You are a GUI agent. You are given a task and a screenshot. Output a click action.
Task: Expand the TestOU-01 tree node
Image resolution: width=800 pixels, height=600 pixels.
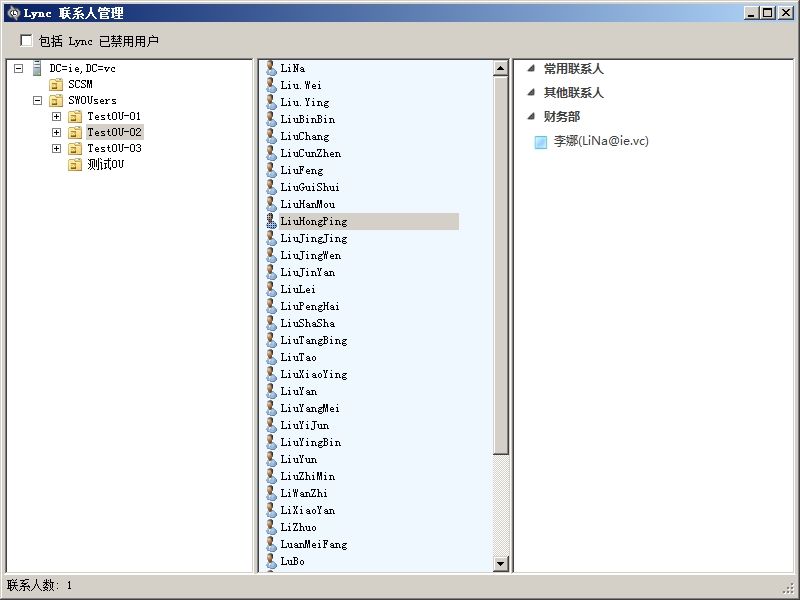pos(56,116)
